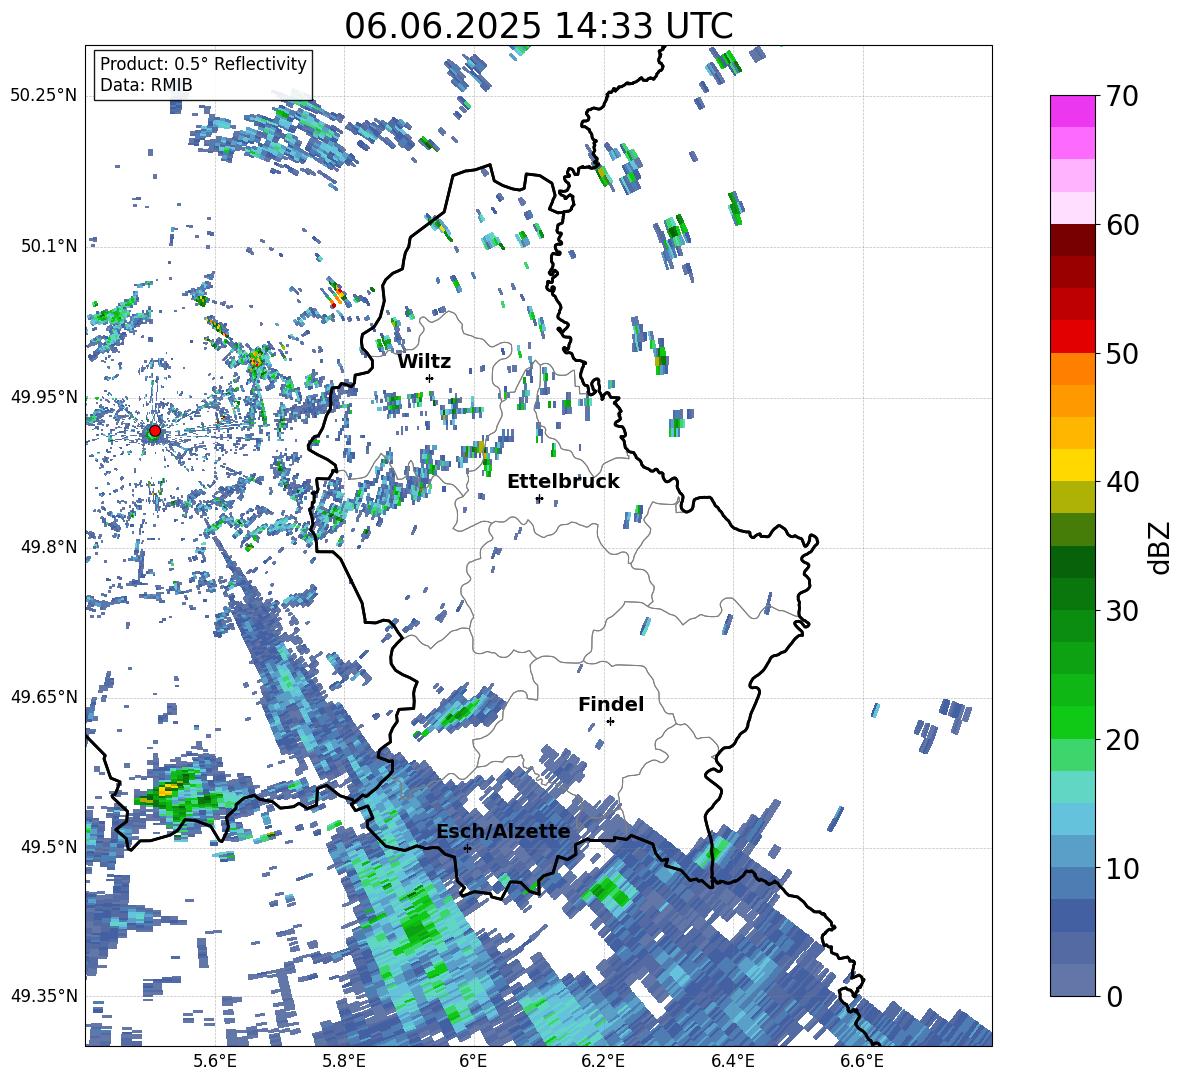Image resolution: width=1184 pixels, height=1081 pixels.
Task: Click the bright red 50 dBZ colorbar segment
Action: (x=1072, y=337)
